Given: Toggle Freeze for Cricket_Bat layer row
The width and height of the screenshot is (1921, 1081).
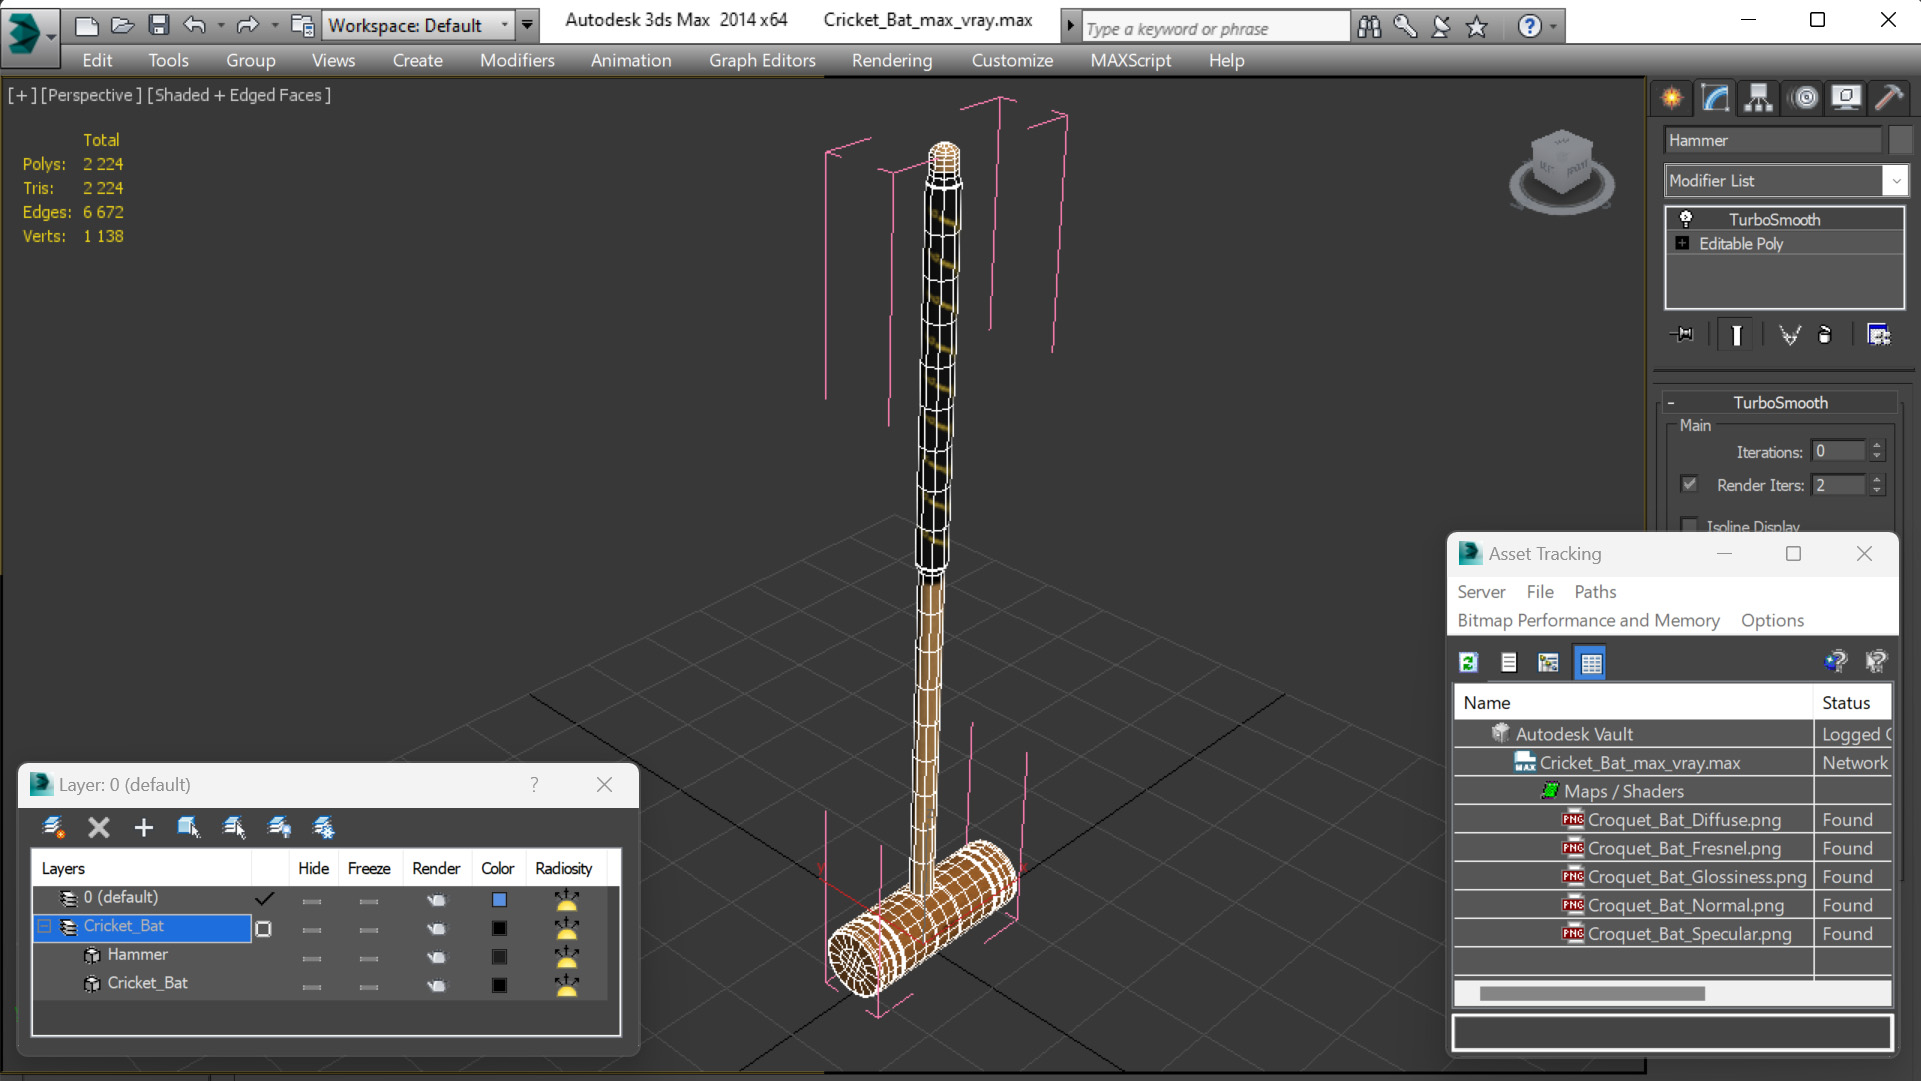Looking at the screenshot, I should point(369,930).
